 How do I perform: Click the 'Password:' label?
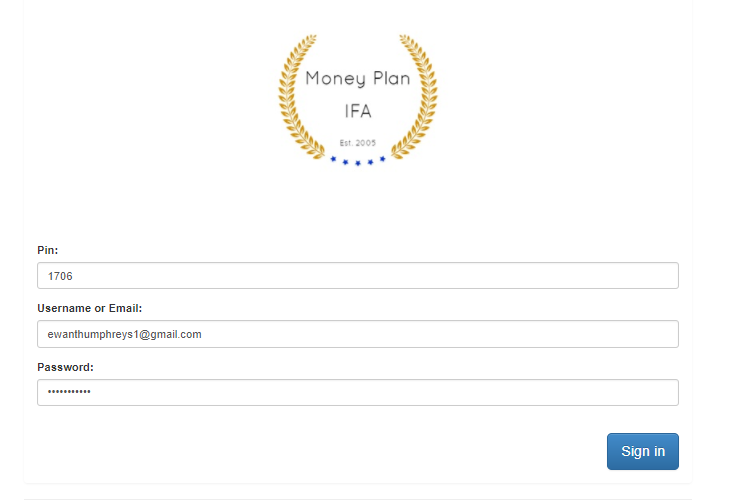[65, 367]
